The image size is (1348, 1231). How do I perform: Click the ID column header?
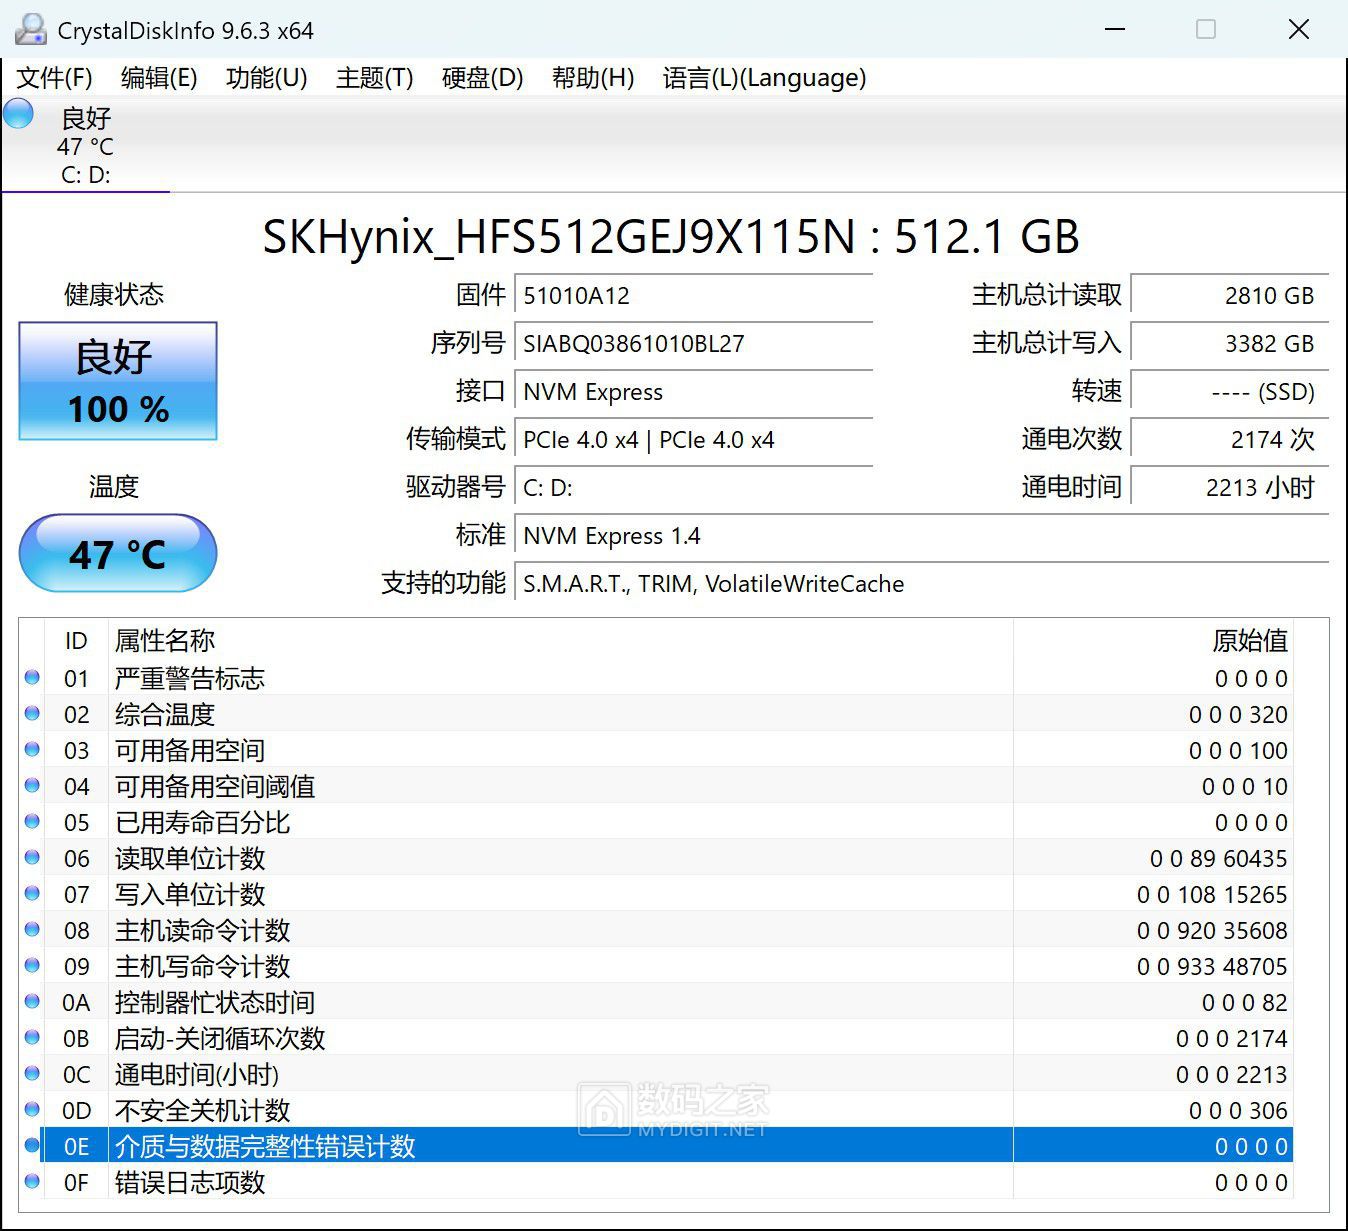(x=76, y=641)
